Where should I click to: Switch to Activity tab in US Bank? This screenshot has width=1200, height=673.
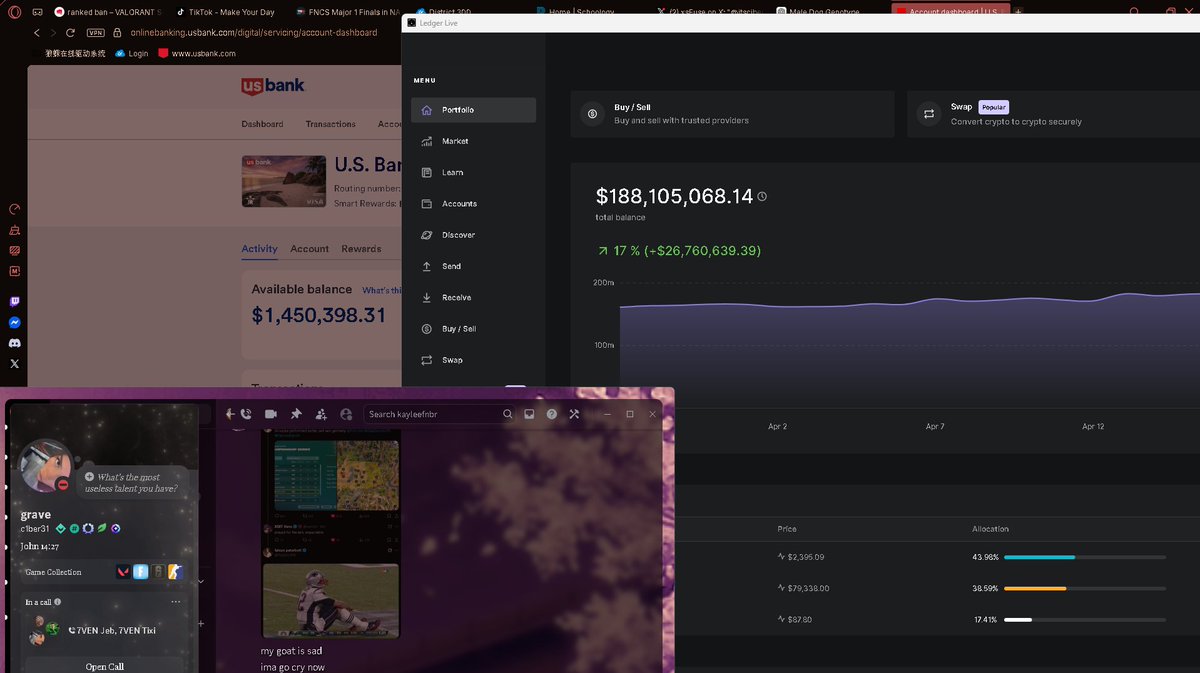coord(259,249)
